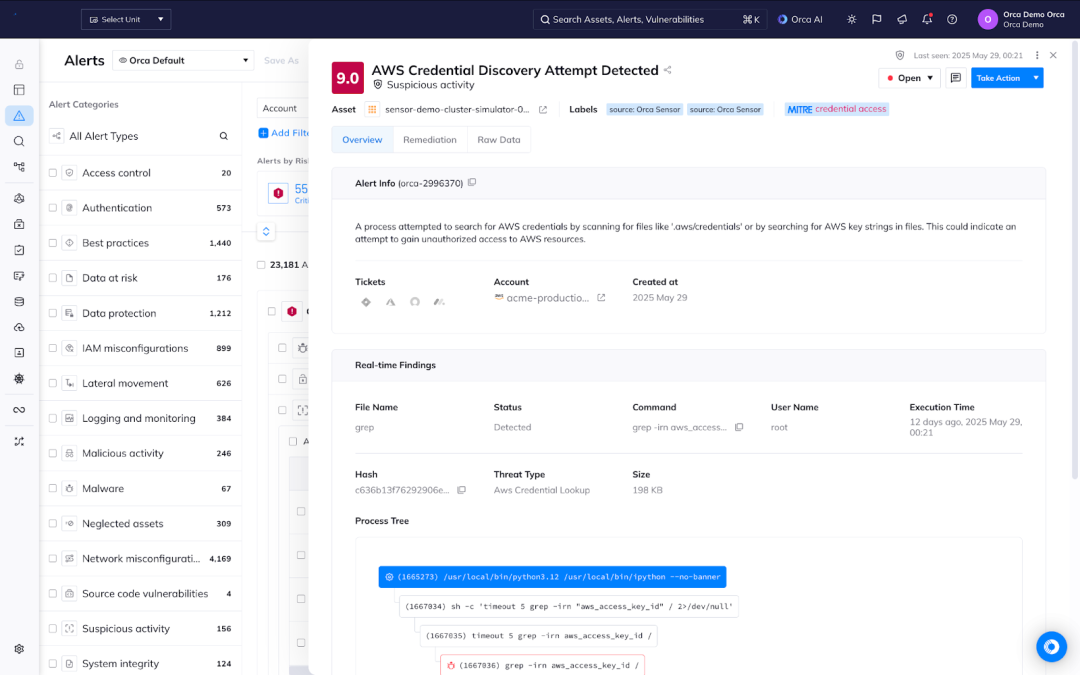Check the Suspicious activity category
The image size is (1080, 675).
52,628
